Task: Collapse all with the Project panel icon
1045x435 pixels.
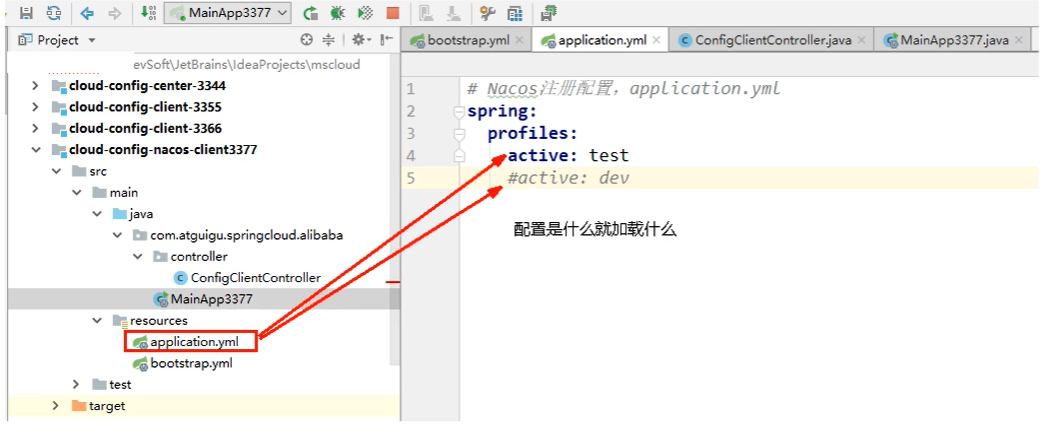Action: (x=328, y=40)
